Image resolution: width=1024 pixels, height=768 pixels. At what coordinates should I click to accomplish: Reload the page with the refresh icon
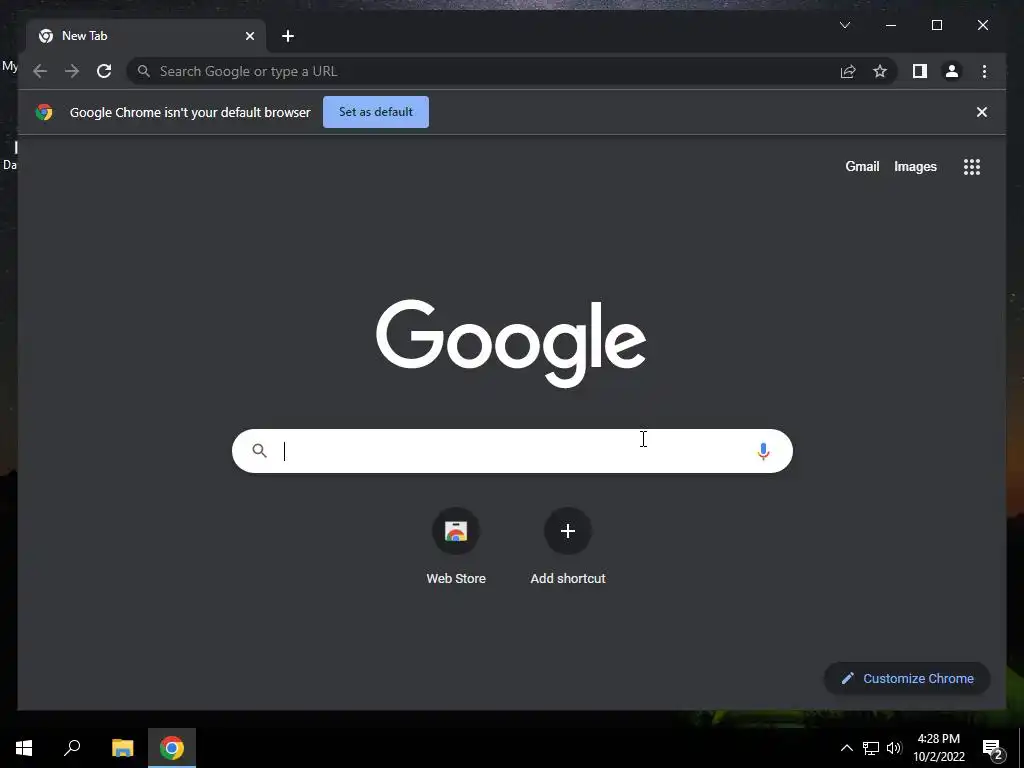pyautogui.click(x=104, y=71)
